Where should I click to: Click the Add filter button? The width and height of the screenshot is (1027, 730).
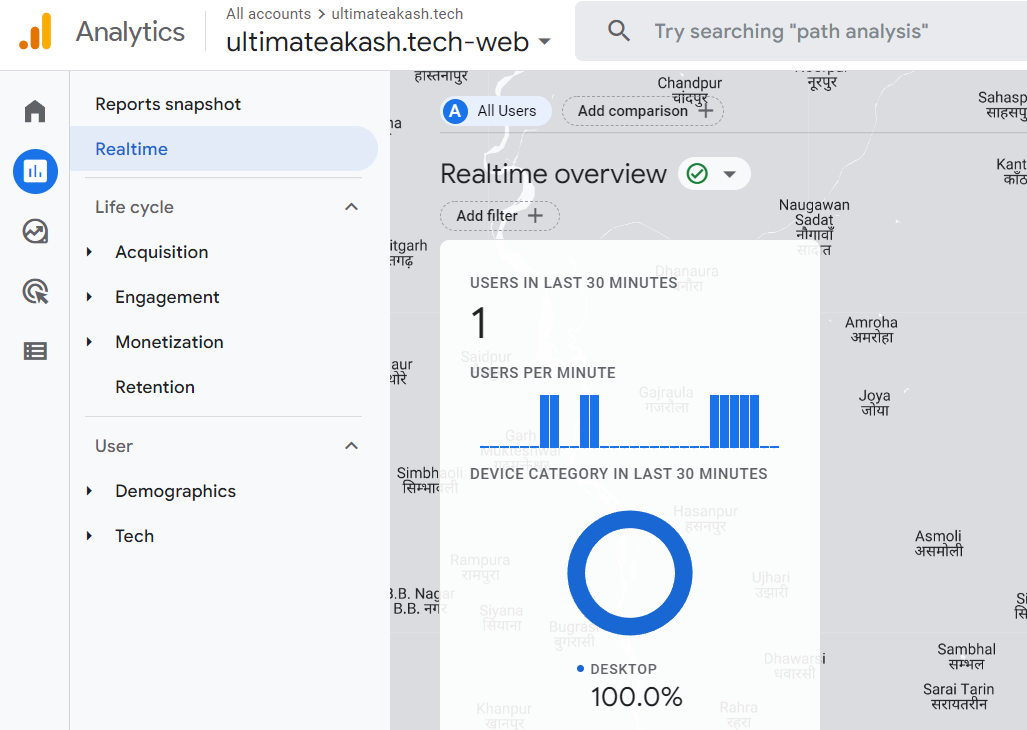point(499,216)
